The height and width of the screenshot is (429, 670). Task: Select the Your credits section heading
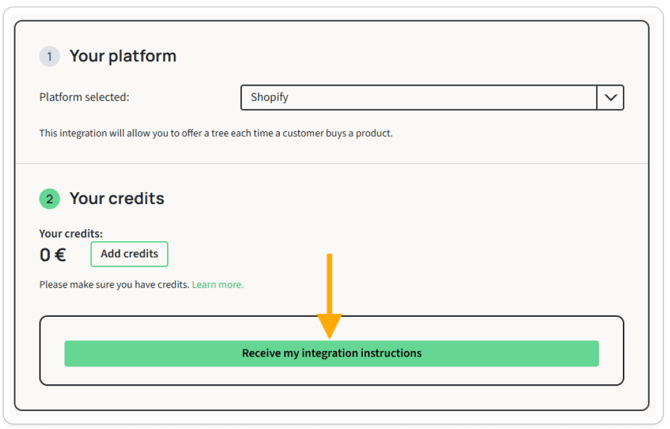[116, 198]
